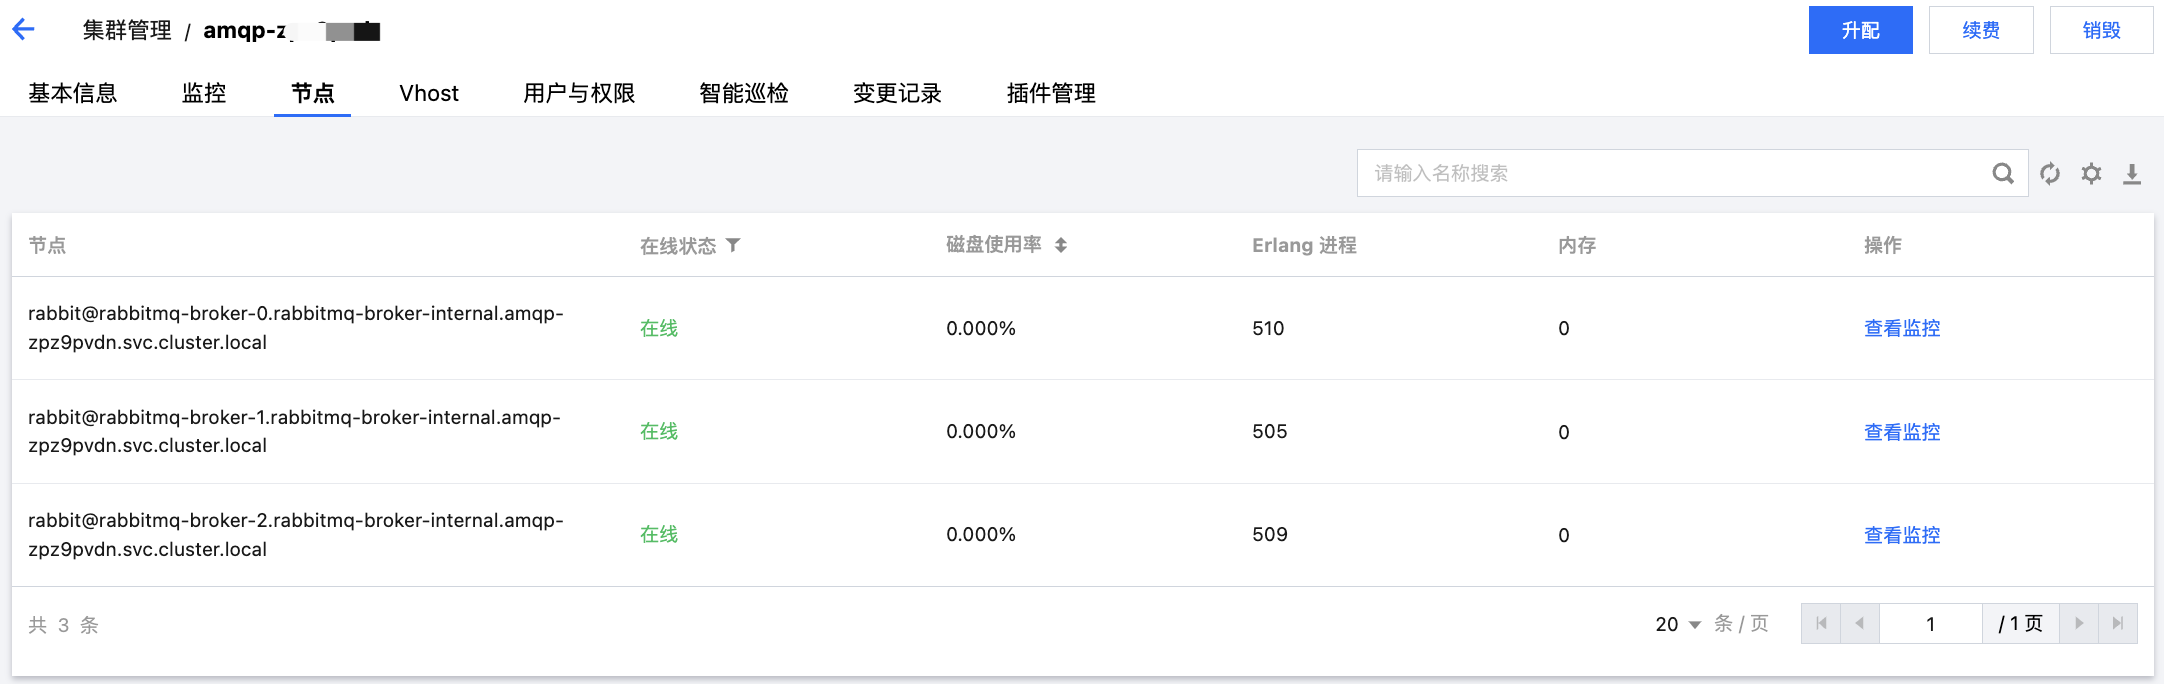View monitoring for rabbitmq-broker-2 node
This screenshot has width=2164, height=684.
click(x=1902, y=535)
